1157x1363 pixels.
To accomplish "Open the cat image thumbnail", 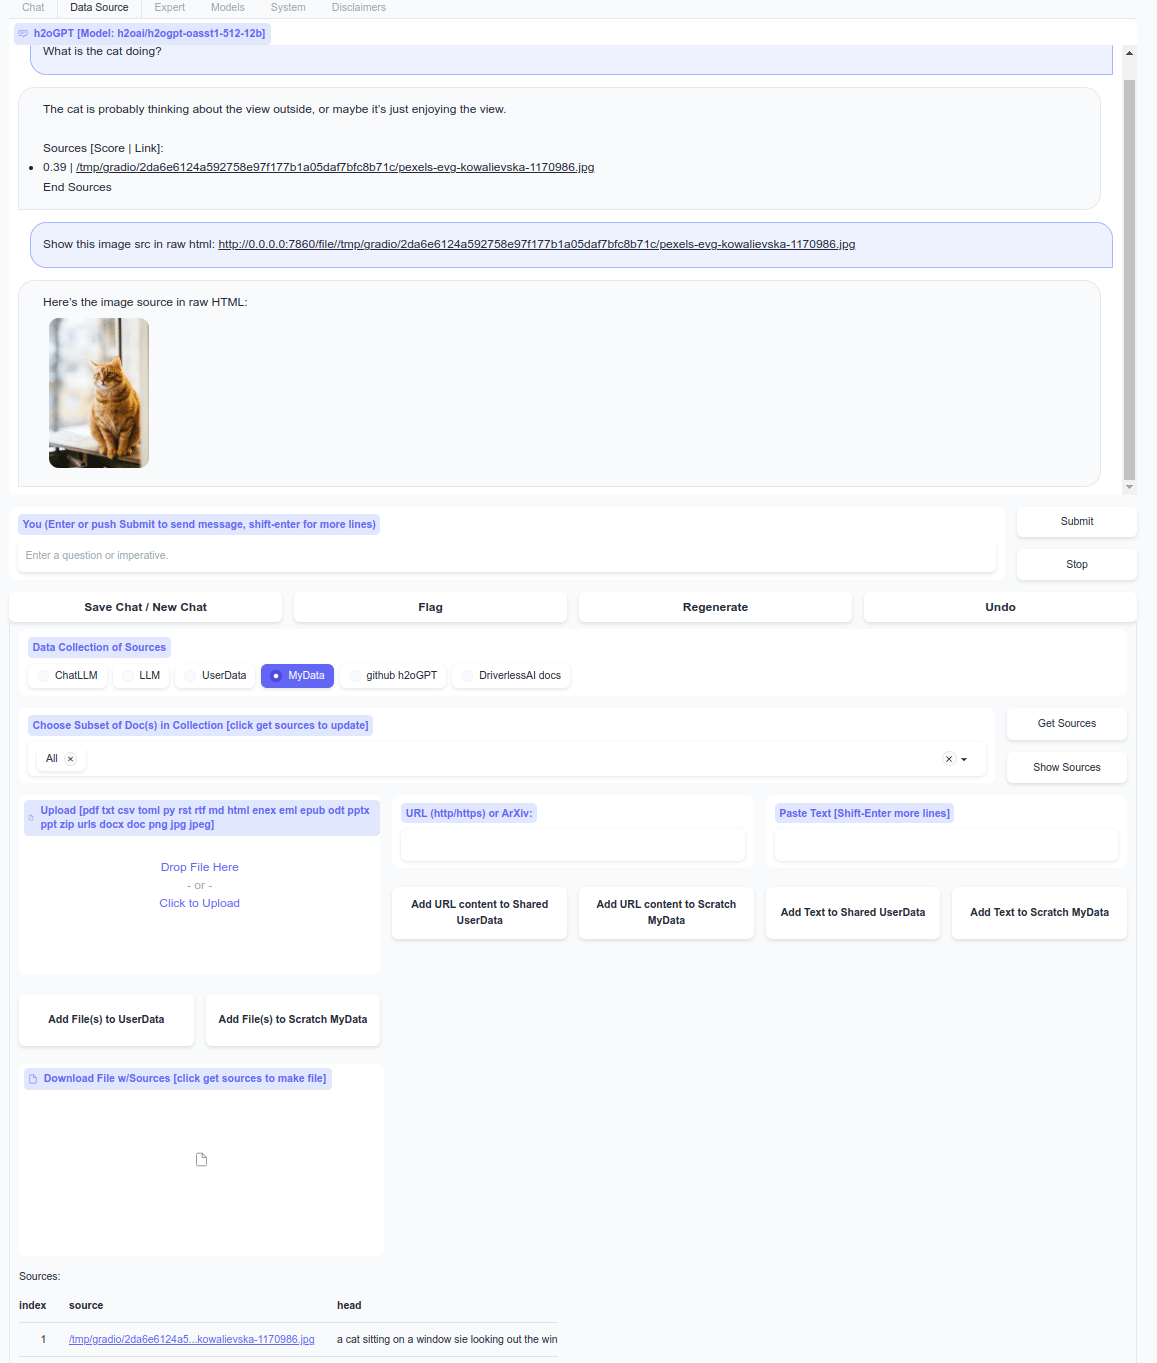I will [x=99, y=393].
